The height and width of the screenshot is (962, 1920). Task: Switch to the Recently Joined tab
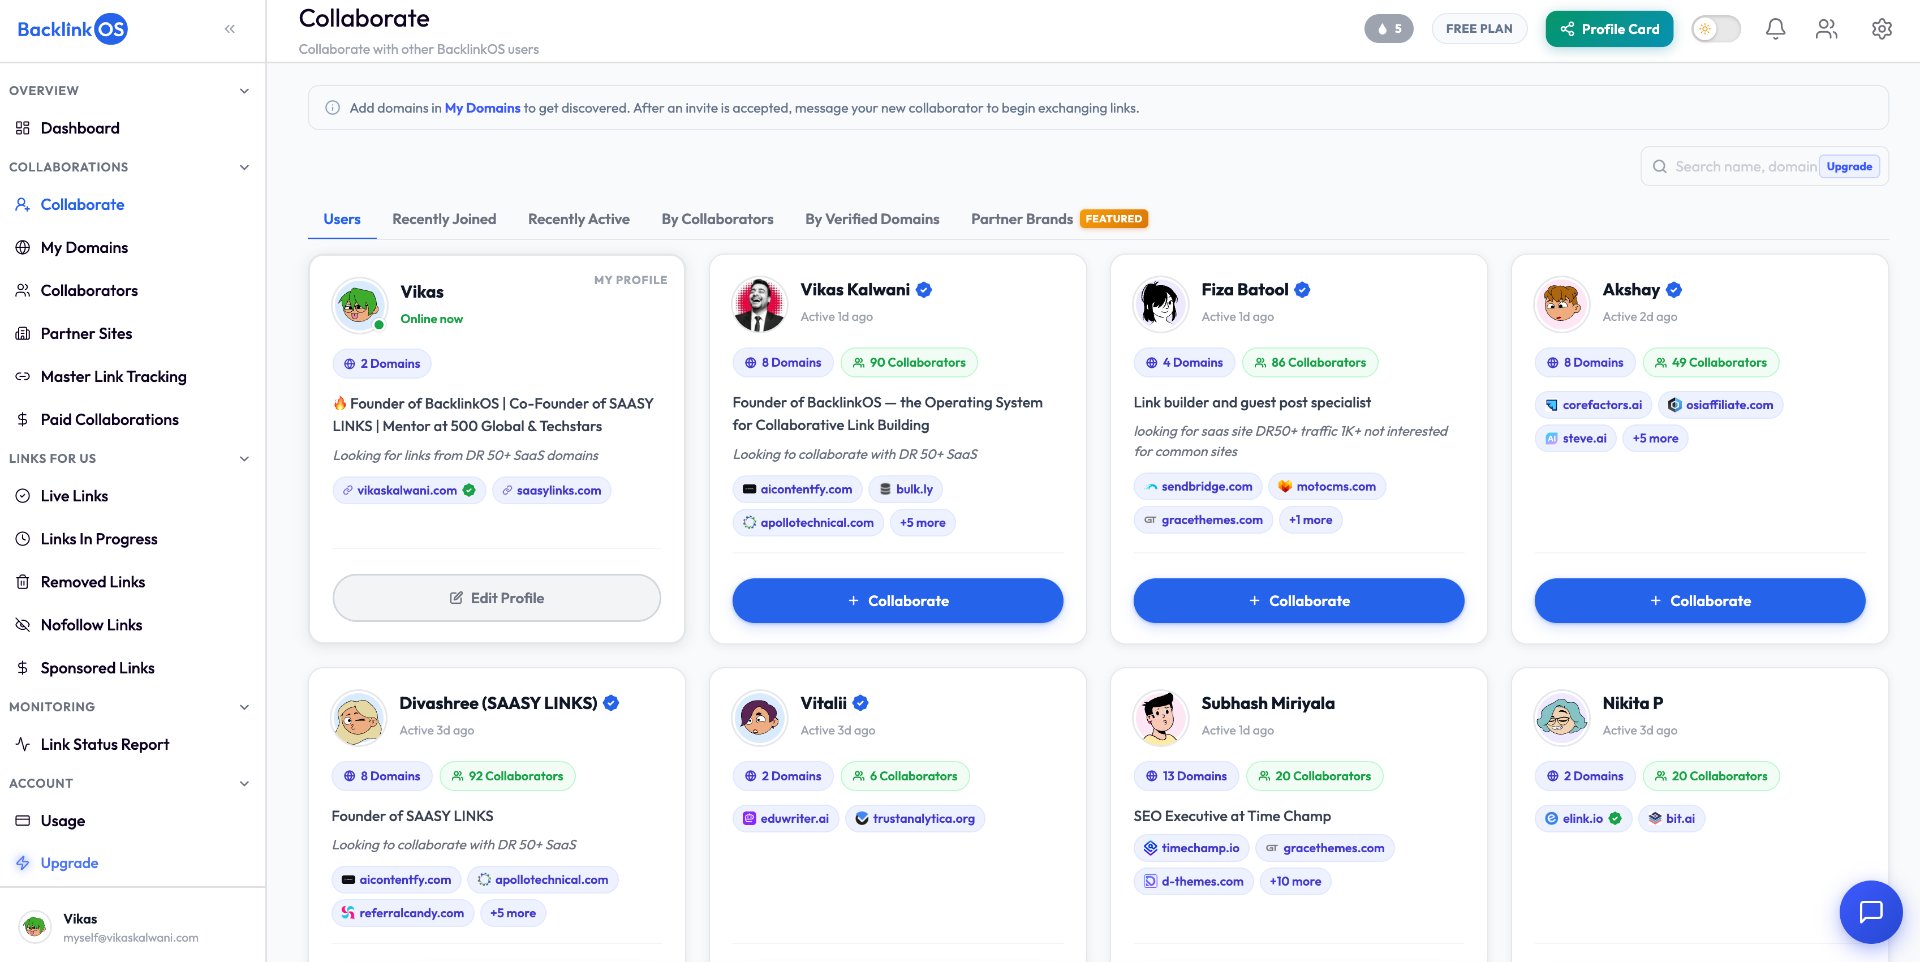(444, 219)
